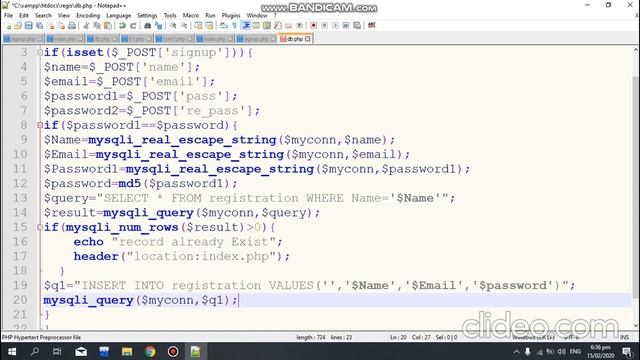Click the Open file toolbar icon
The width and height of the screenshot is (640, 360).
18,25
